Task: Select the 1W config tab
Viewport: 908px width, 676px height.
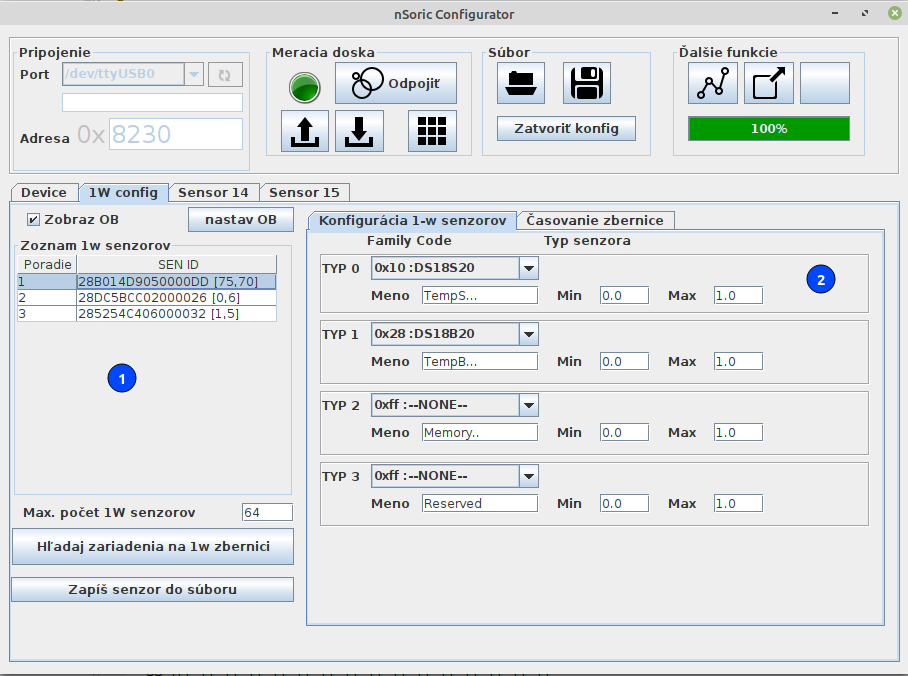Action: pyautogui.click(x=123, y=192)
